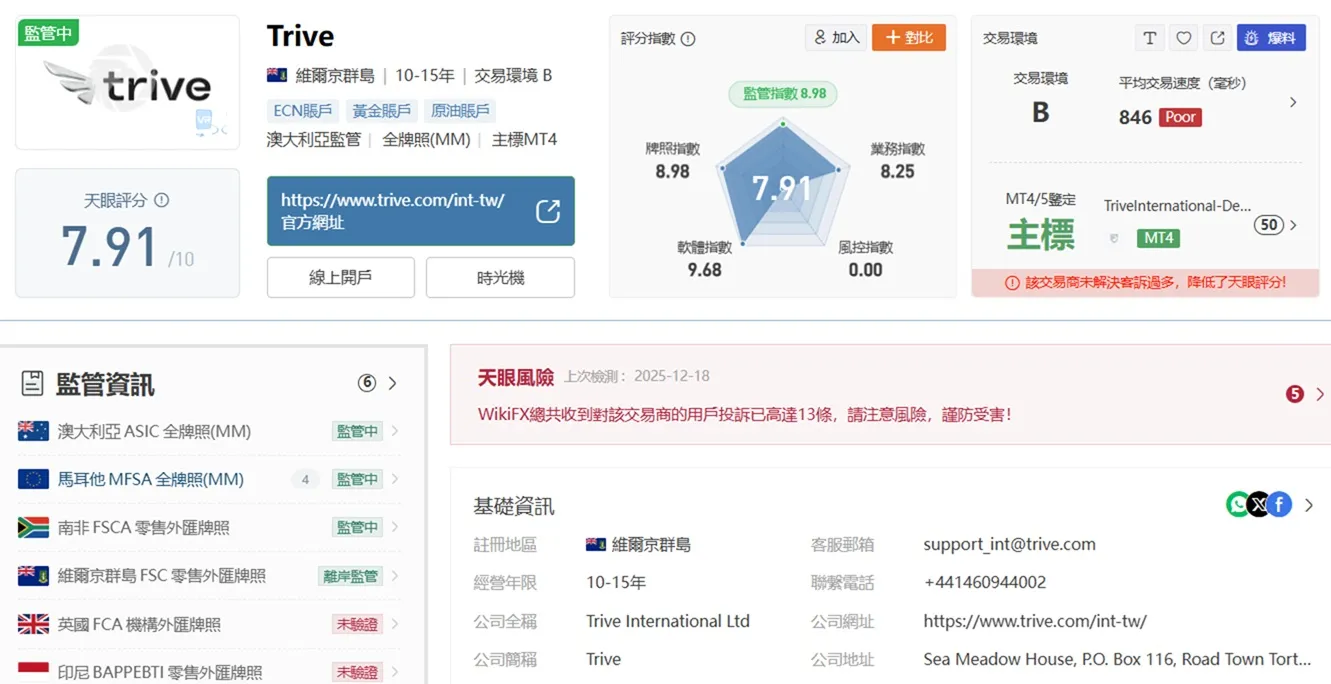Click the EU flag icon for MFSA
Viewport: 1331px width, 684px height.
tap(33, 479)
